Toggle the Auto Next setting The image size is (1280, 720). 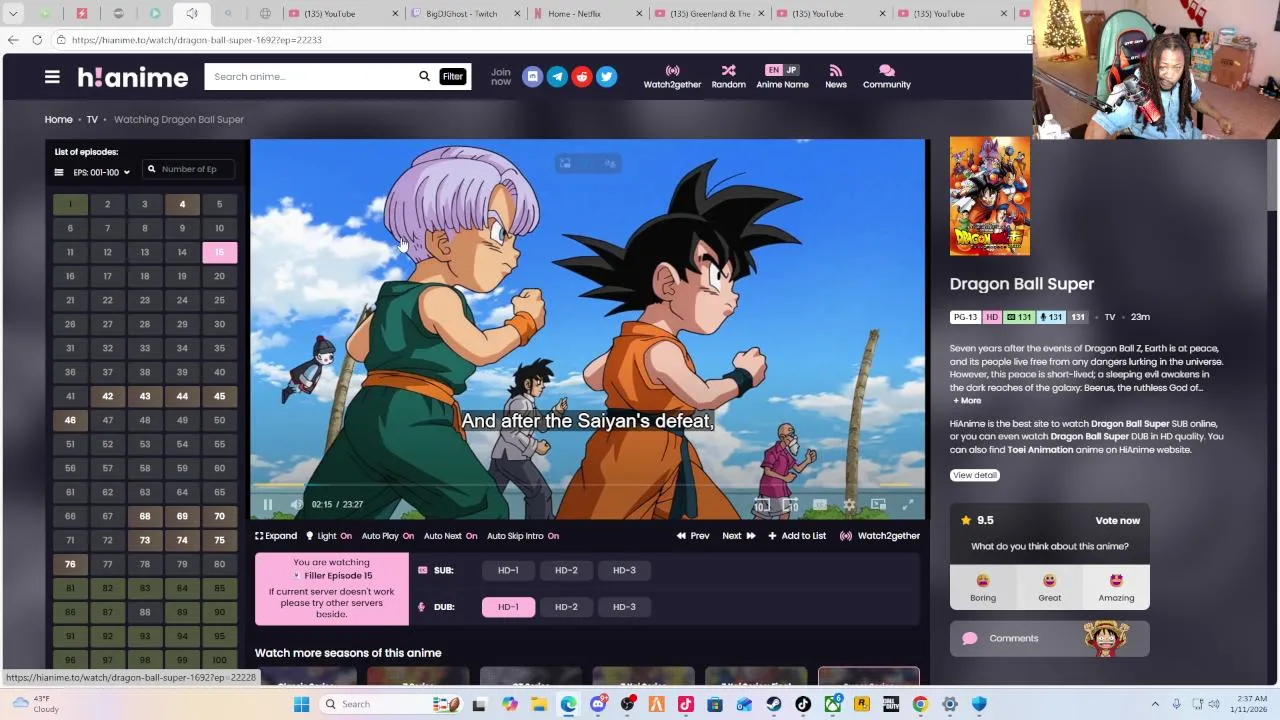pyautogui.click(x=450, y=536)
